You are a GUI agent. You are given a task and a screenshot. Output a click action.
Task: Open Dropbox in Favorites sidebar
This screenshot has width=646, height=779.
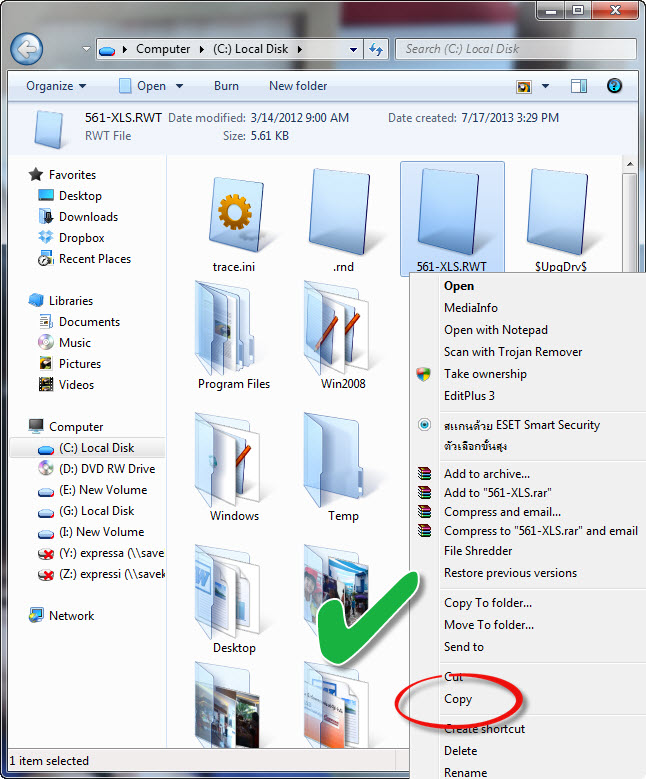pos(81,238)
